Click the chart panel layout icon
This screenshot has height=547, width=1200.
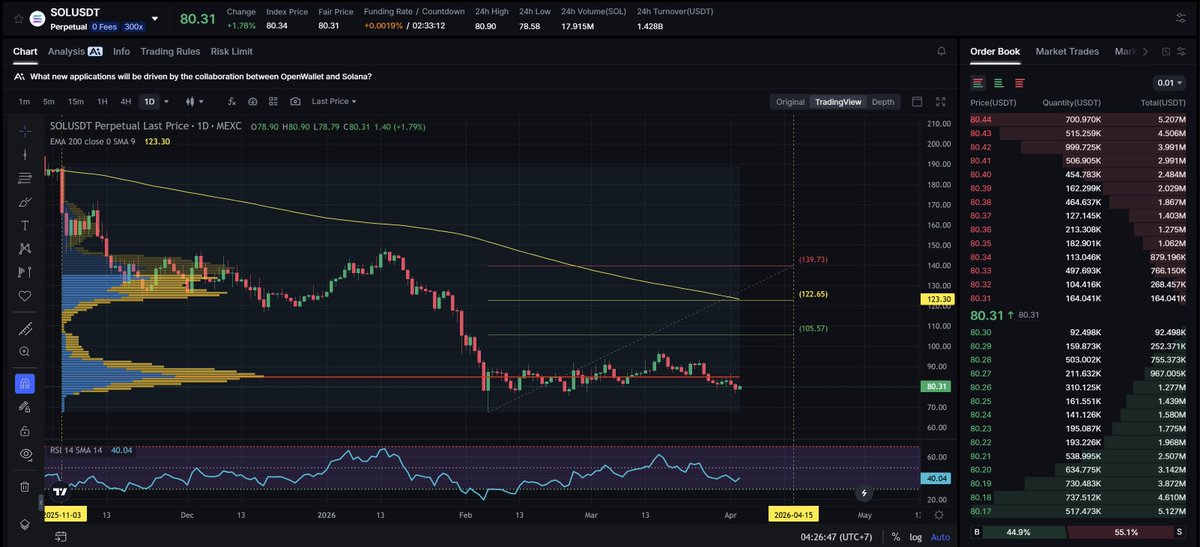917,101
